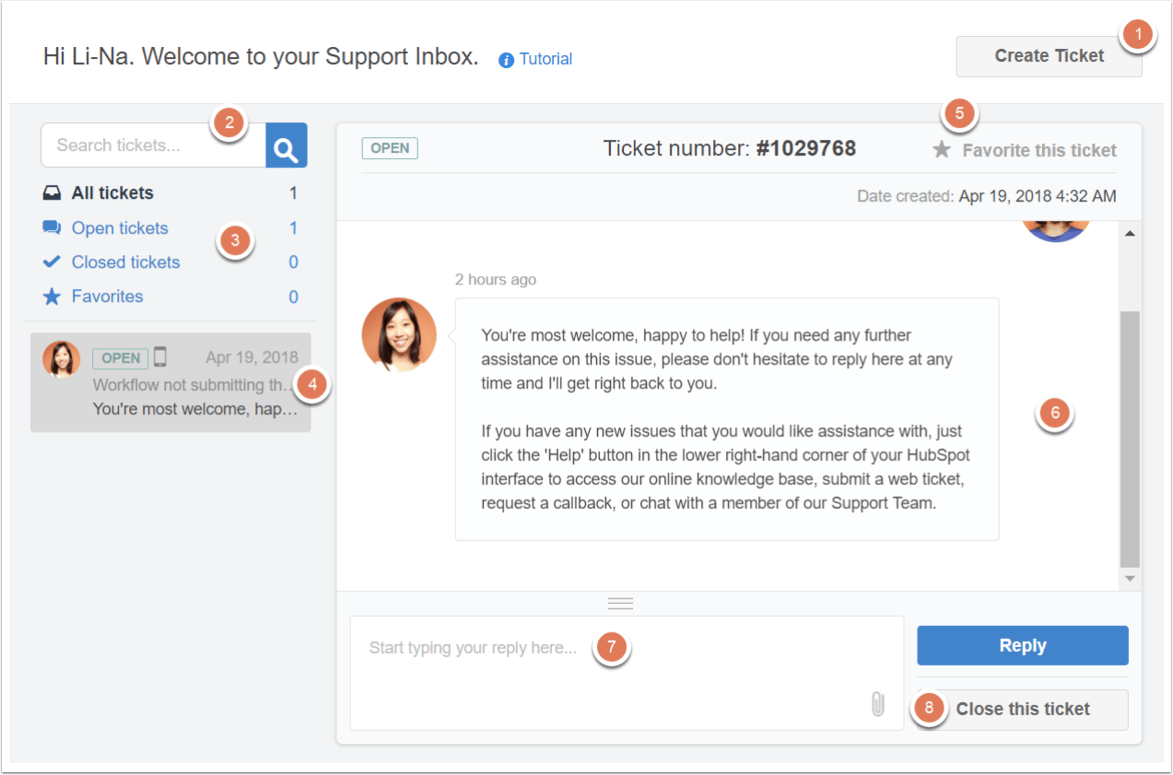Toggle Favorite this ticket

point(1039,150)
